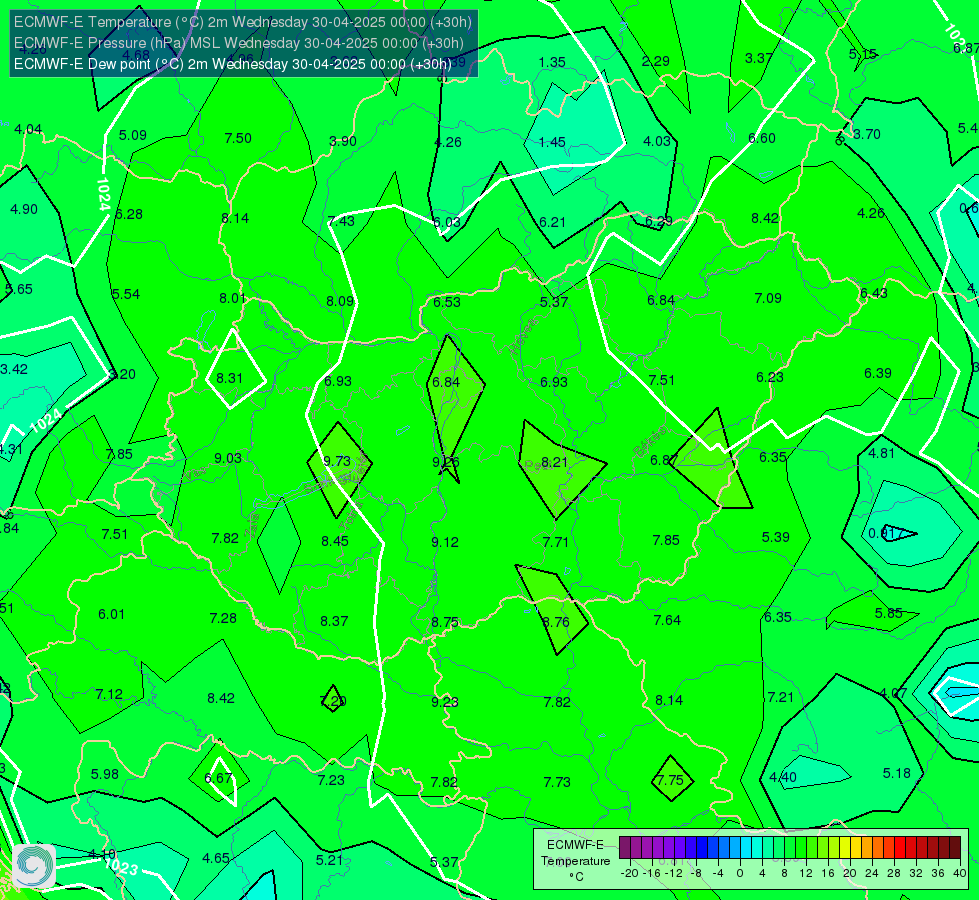Click the 8.75 grid value
The width and height of the screenshot is (979, 900).
445,623
